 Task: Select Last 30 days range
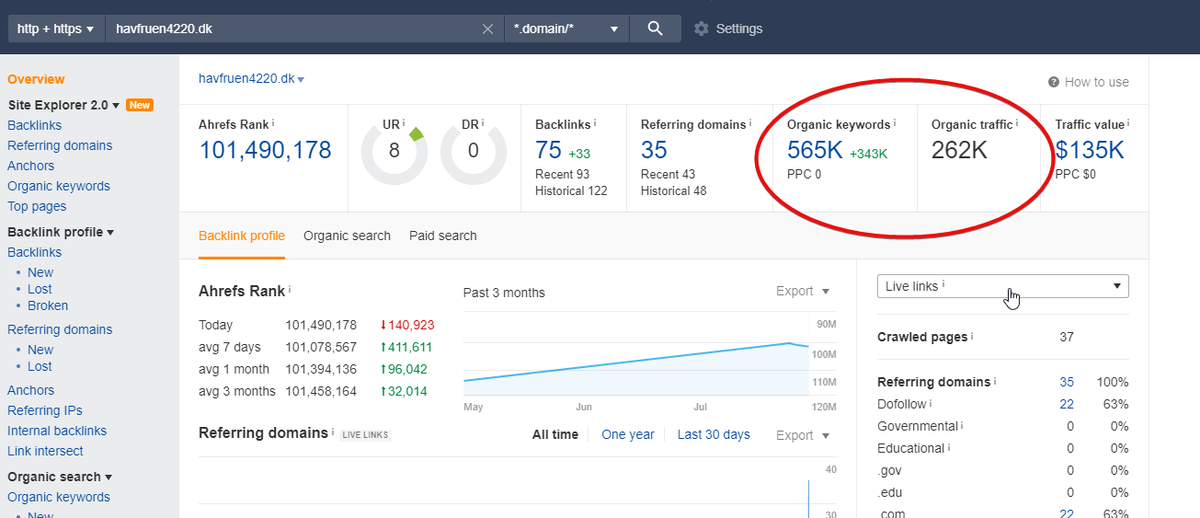tap(714, 435)
